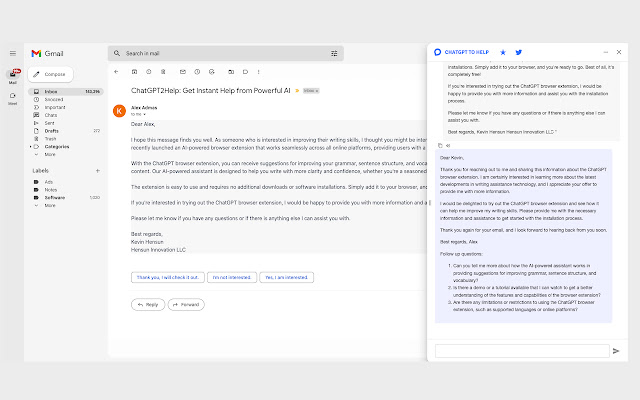Choose smart reply 'Yes, I am interested.'
640x400 pixels.
[287, 278]
